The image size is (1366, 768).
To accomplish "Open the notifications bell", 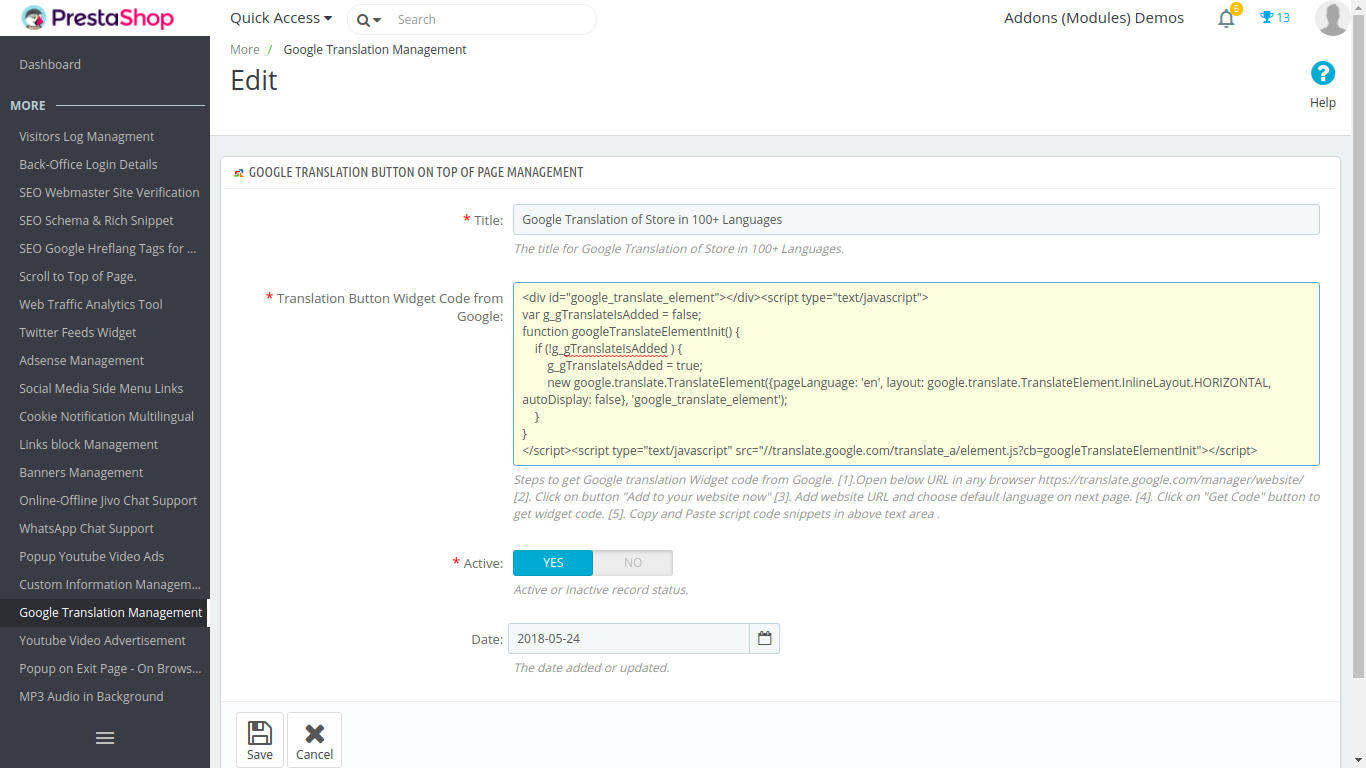I will 1227,18.
